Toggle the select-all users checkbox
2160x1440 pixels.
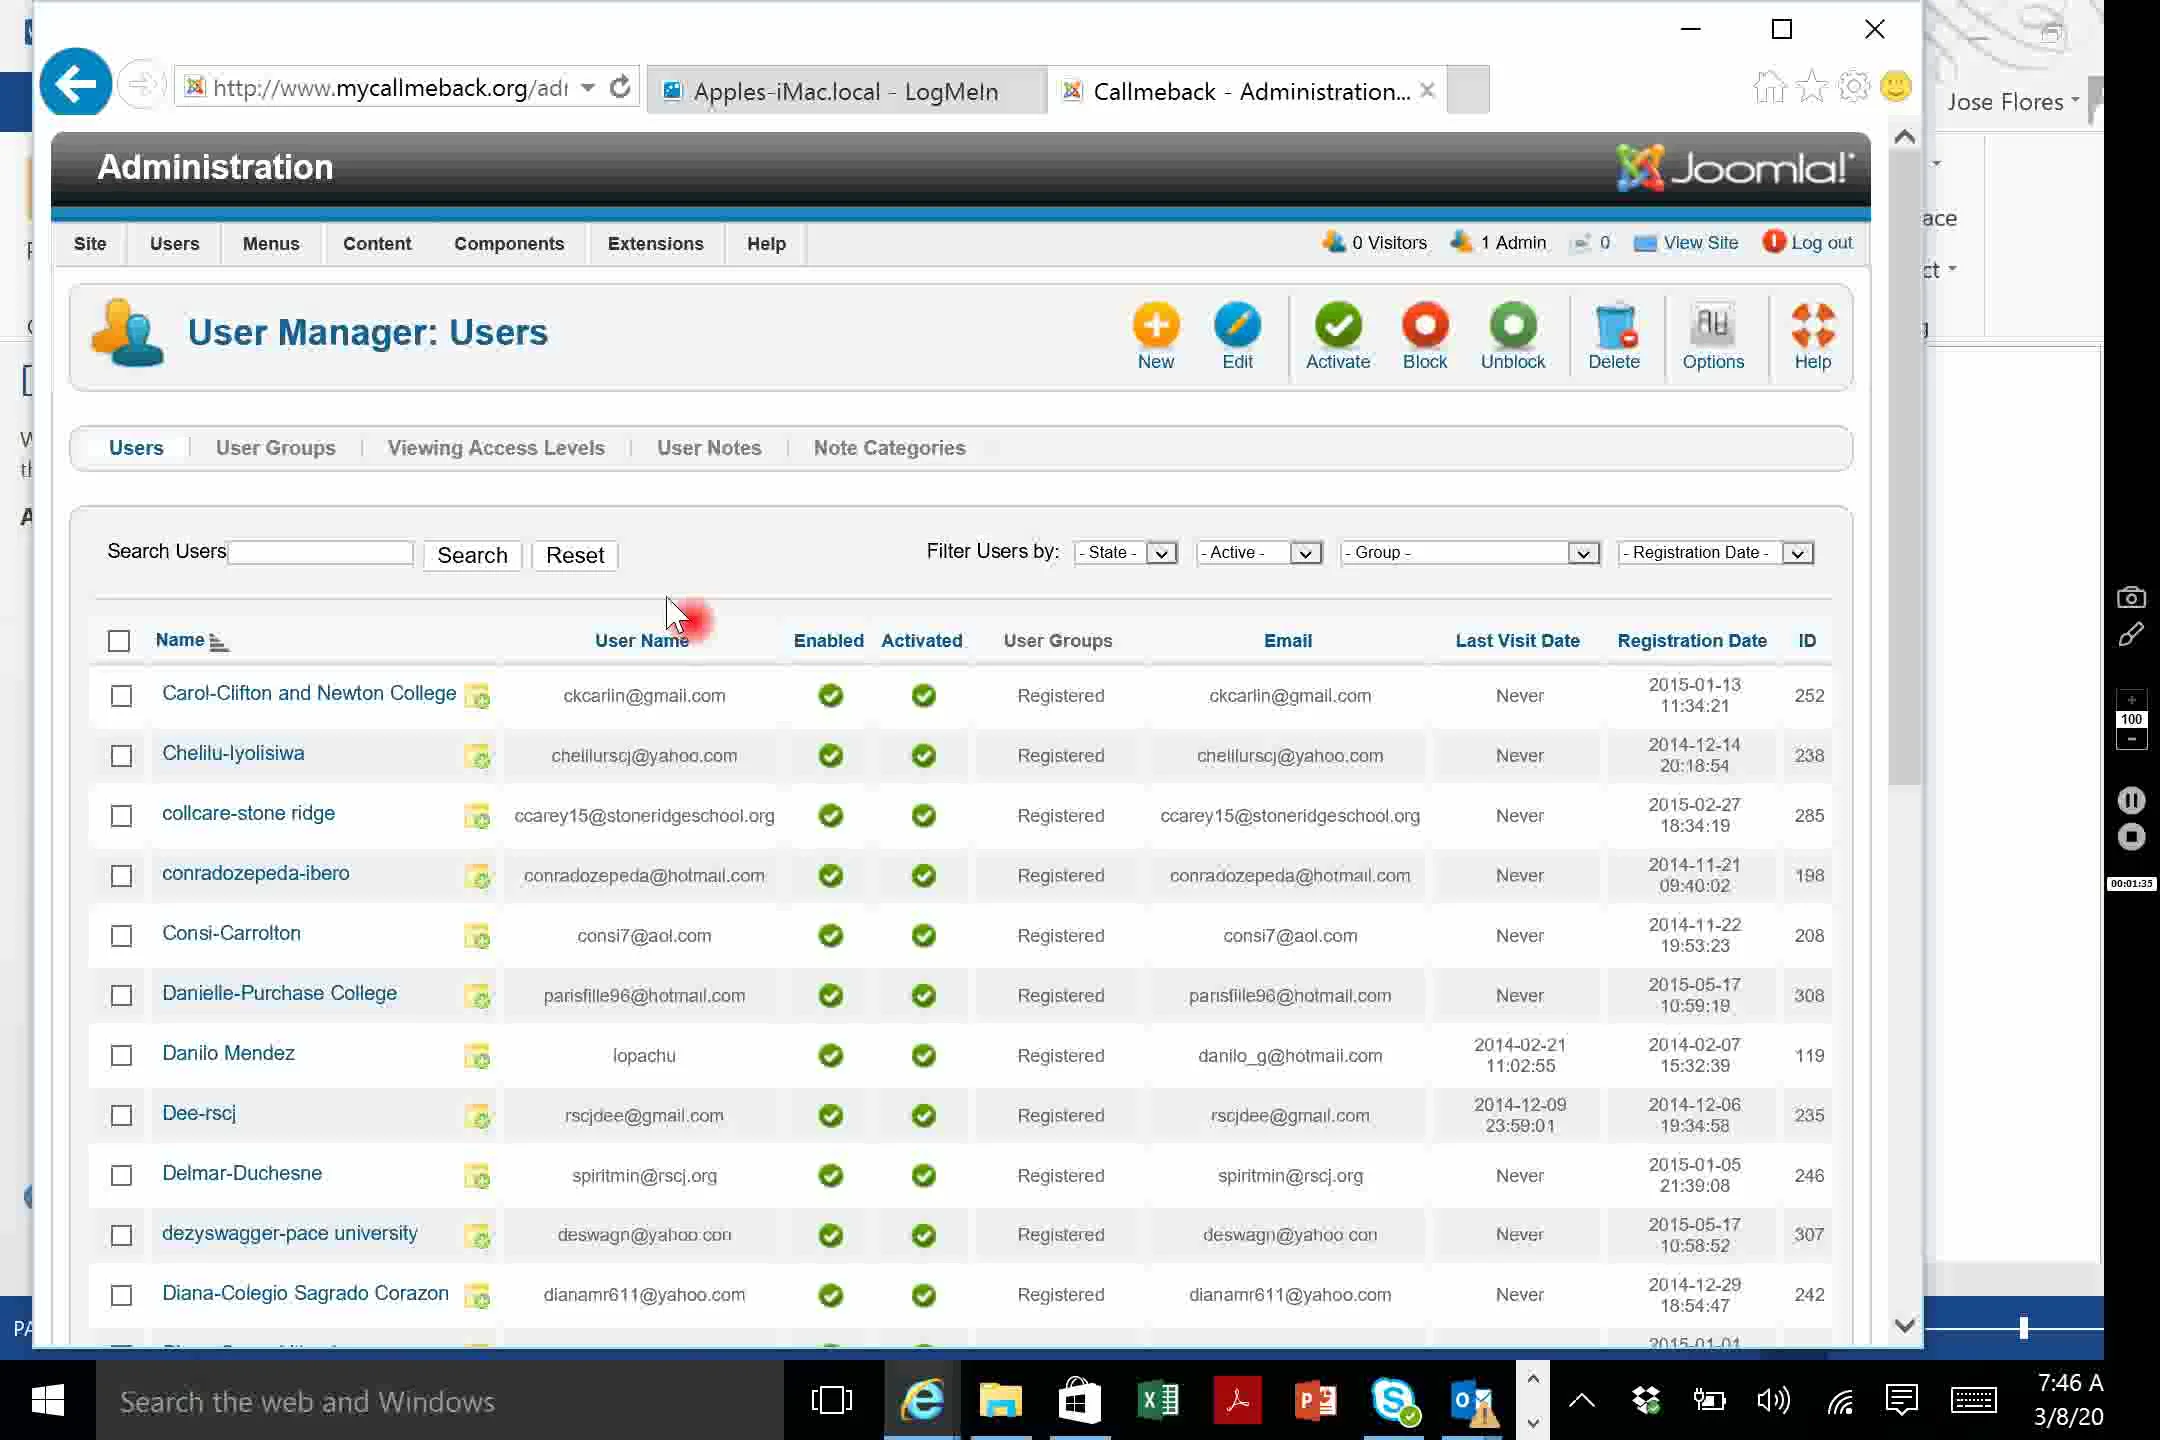point(119,641)
